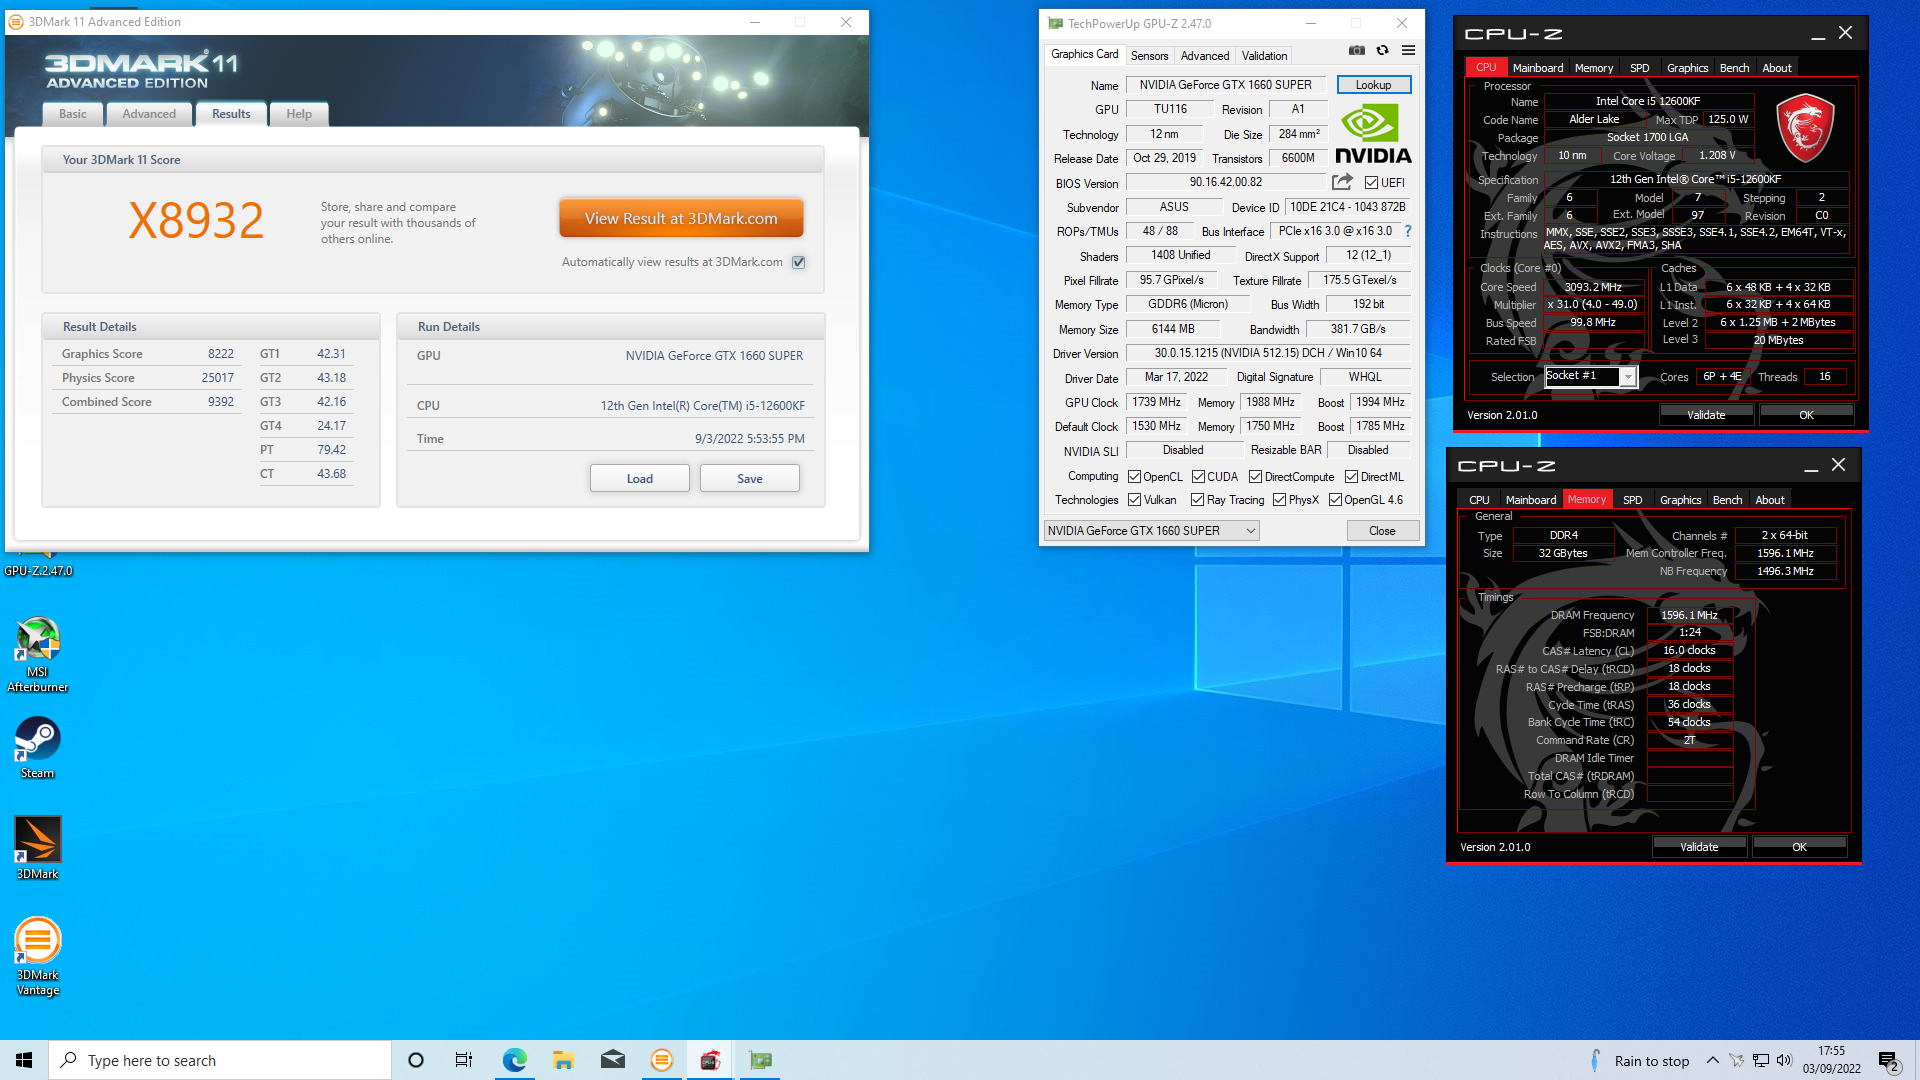Switch to CPU-Z taskbar icon

click(x=711, y=1060)
